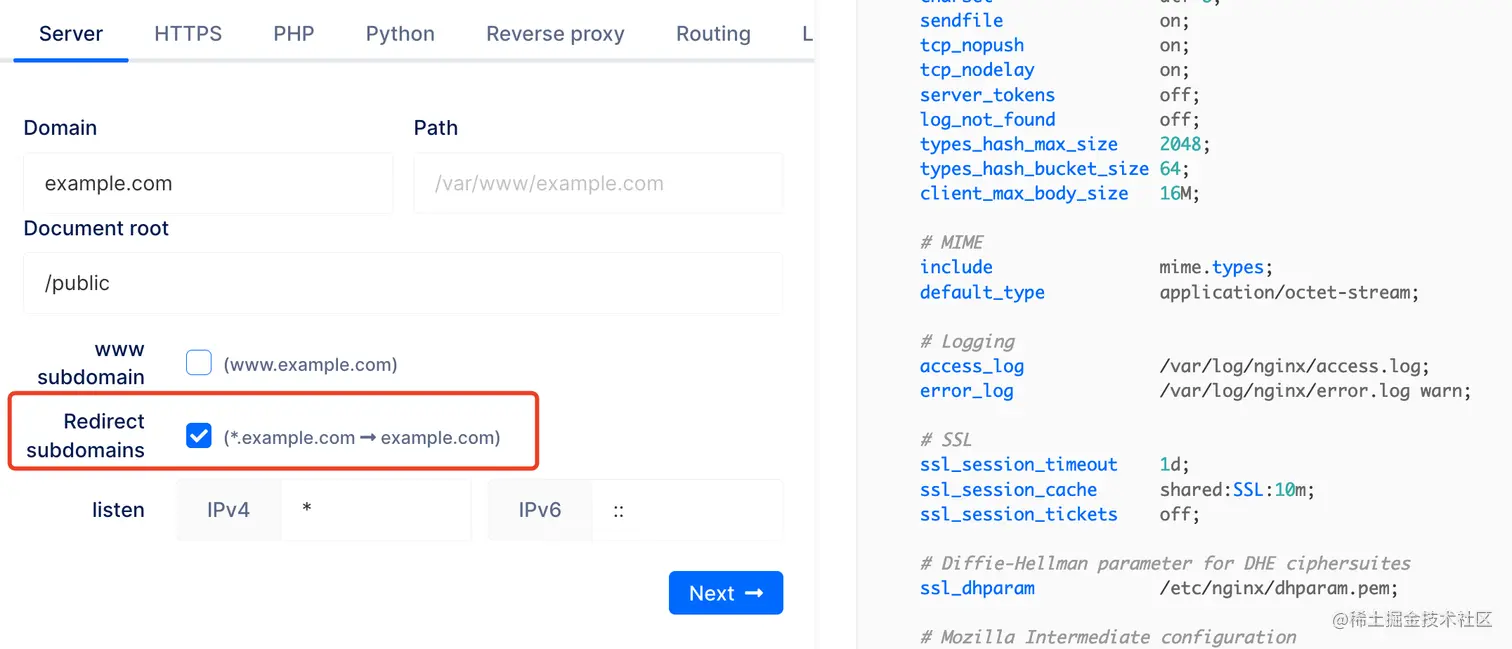Switch to the HTTPS tab

[x=188, y=33]
